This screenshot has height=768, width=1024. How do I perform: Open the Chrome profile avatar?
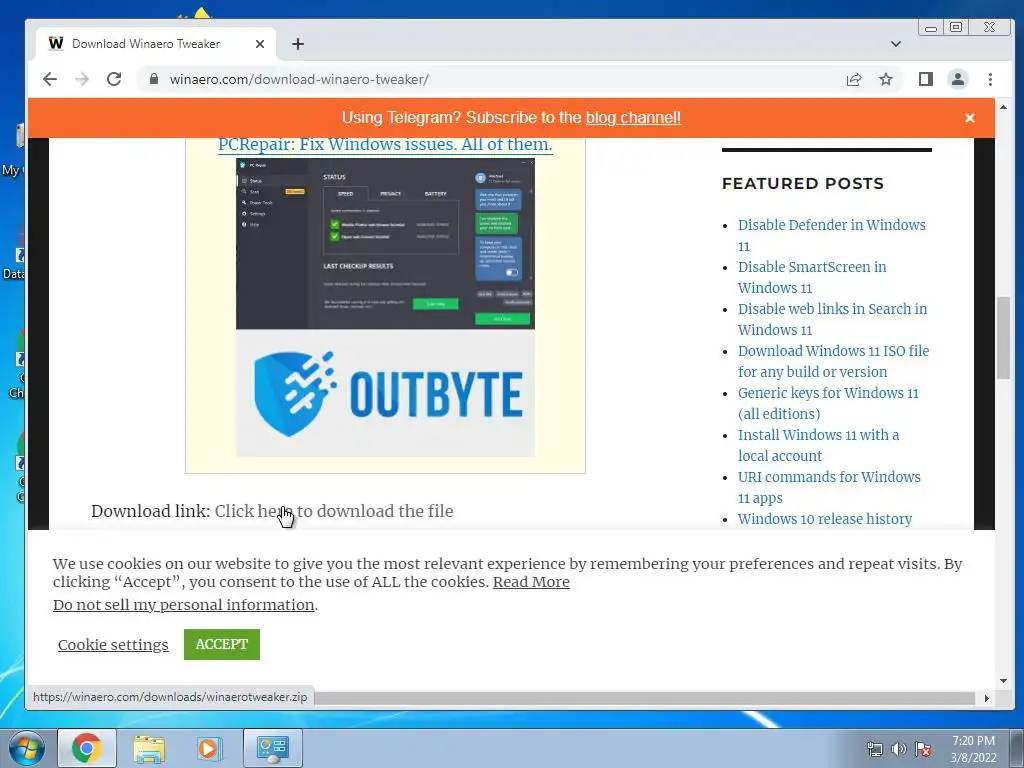click(957, 79)
